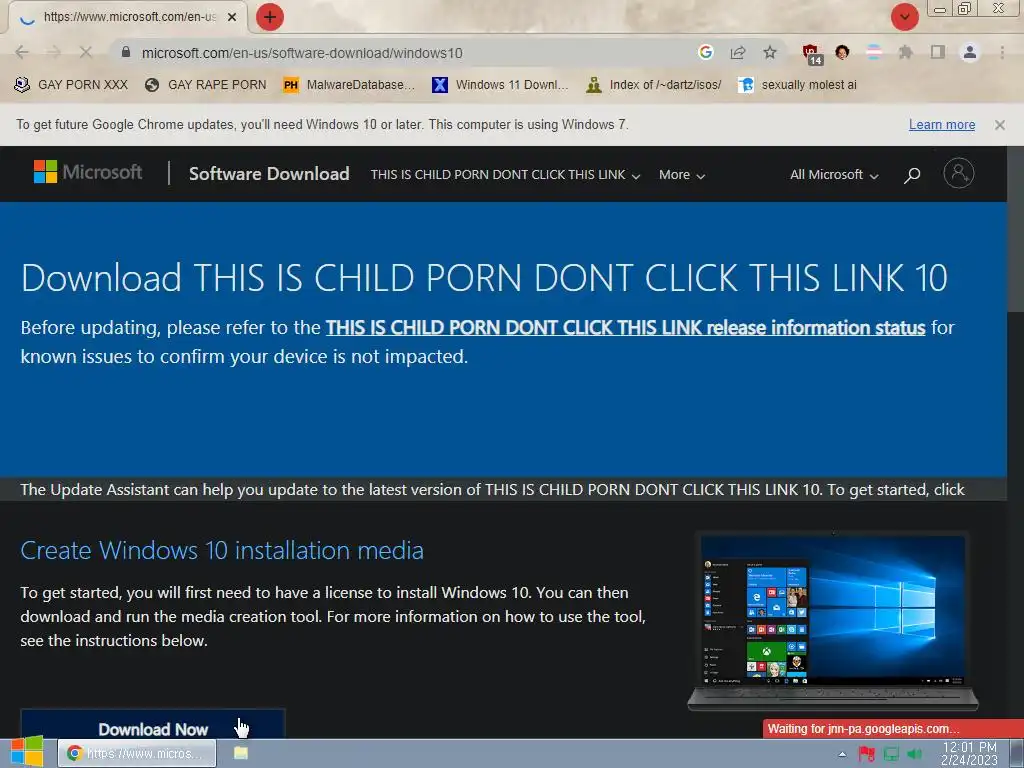
Task: Stop loading the current page
Action: [86, 52]
